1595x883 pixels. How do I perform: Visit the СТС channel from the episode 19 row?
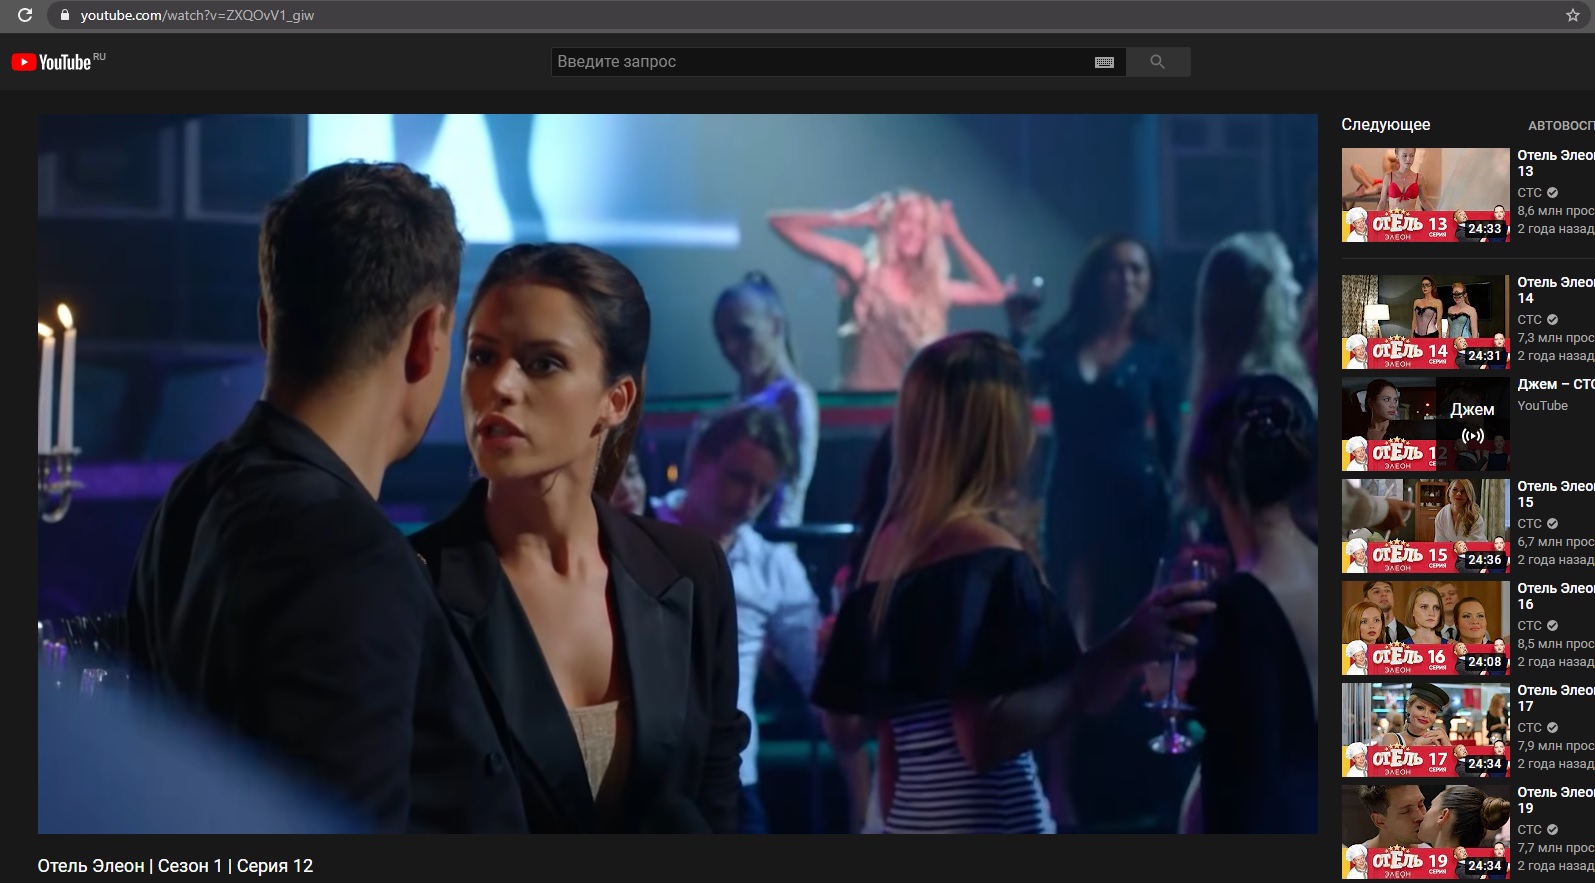point(1530,830)
